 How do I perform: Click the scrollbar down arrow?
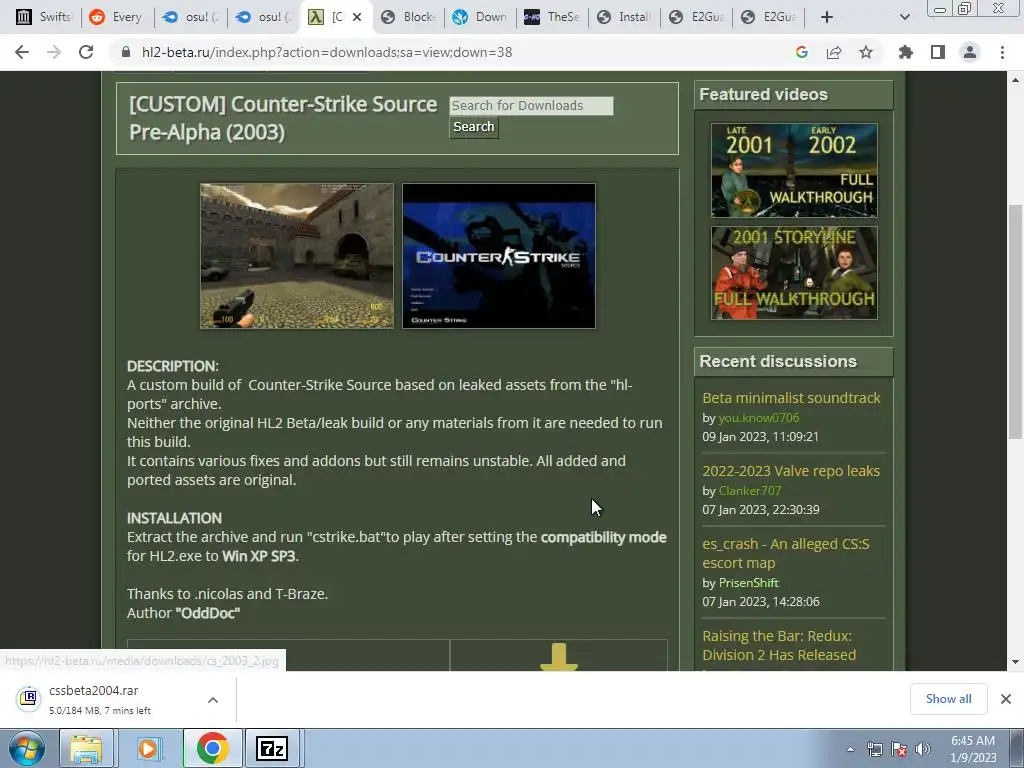[x=1015, y=662]
